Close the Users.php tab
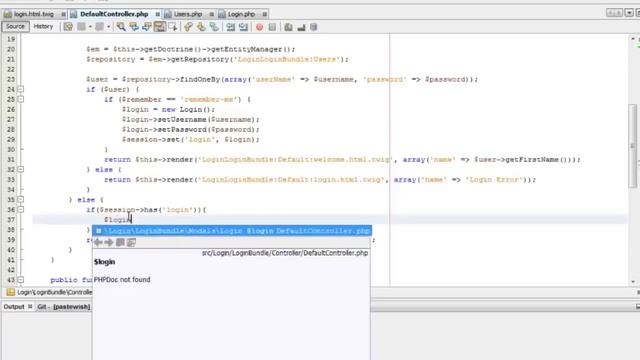This screenshot has height=360, width=640. pos(211,14)
